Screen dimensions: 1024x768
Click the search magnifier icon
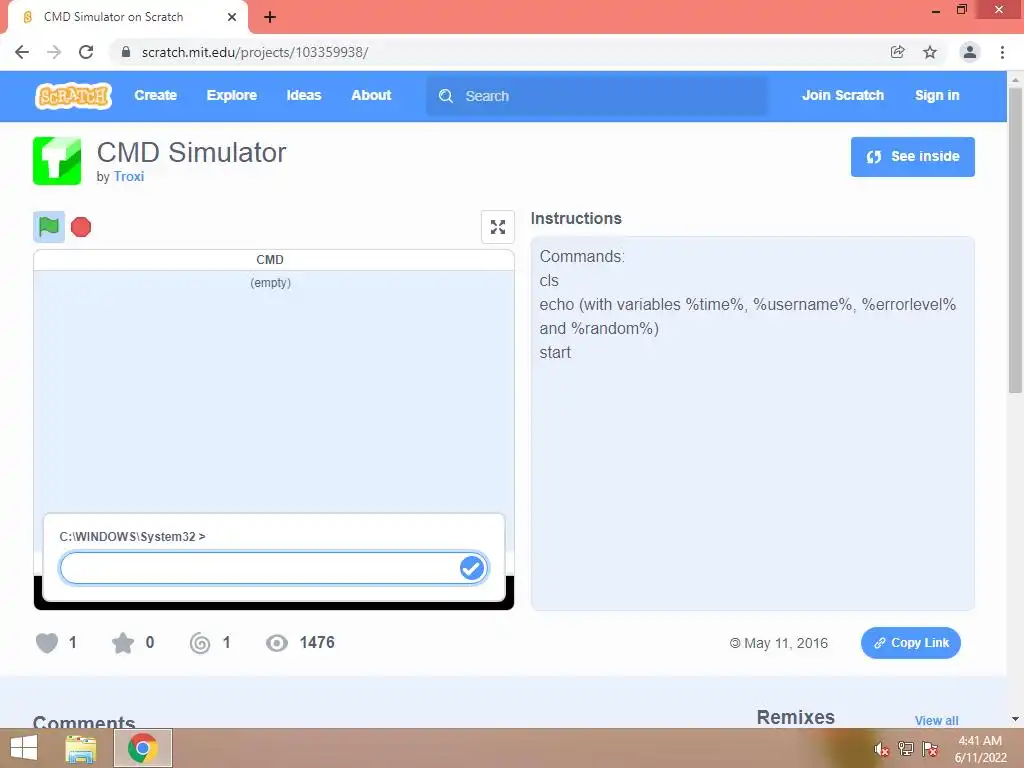coord(445,96)
